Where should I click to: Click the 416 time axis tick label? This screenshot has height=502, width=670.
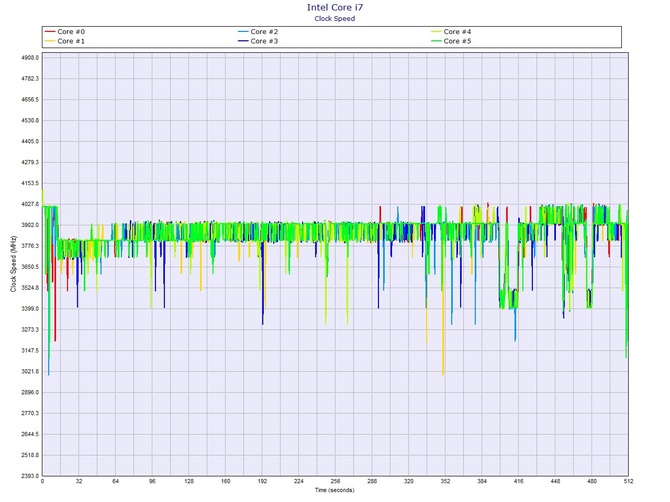pos(518,481)
